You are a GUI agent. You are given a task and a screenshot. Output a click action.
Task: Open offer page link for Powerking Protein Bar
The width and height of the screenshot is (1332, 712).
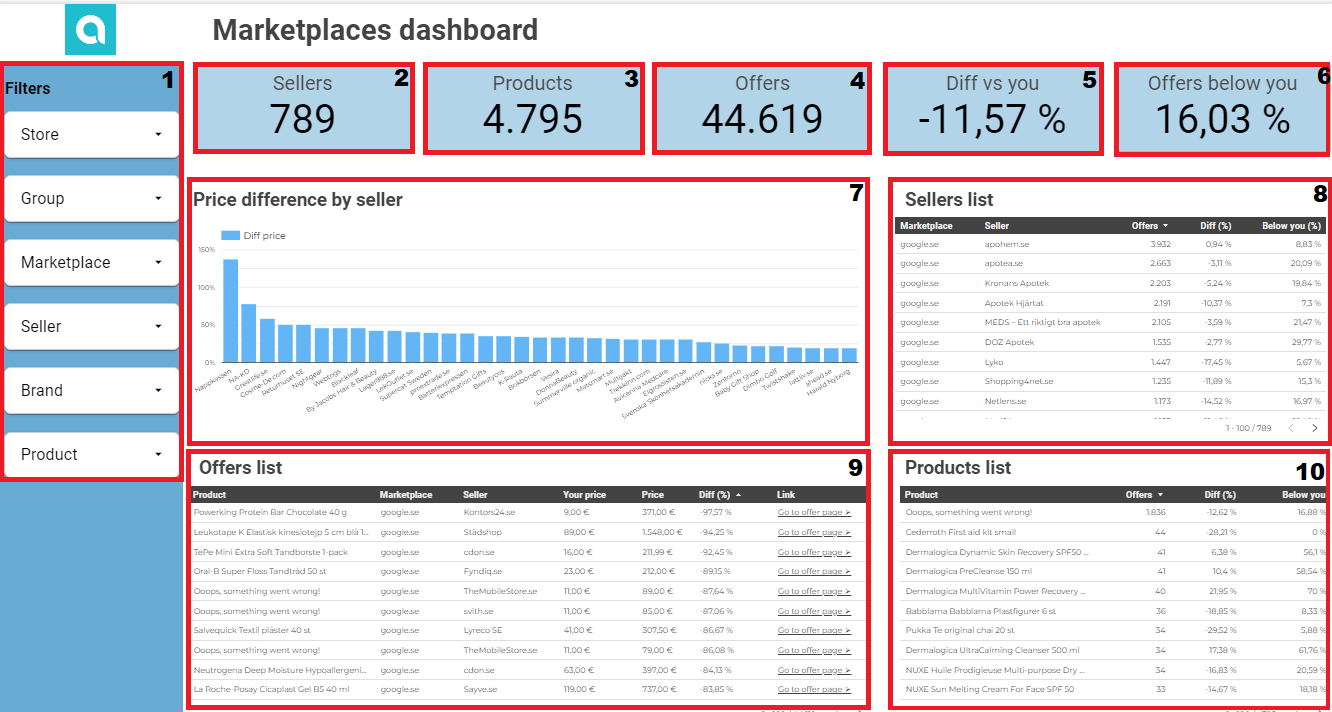[x=814, y=512]
